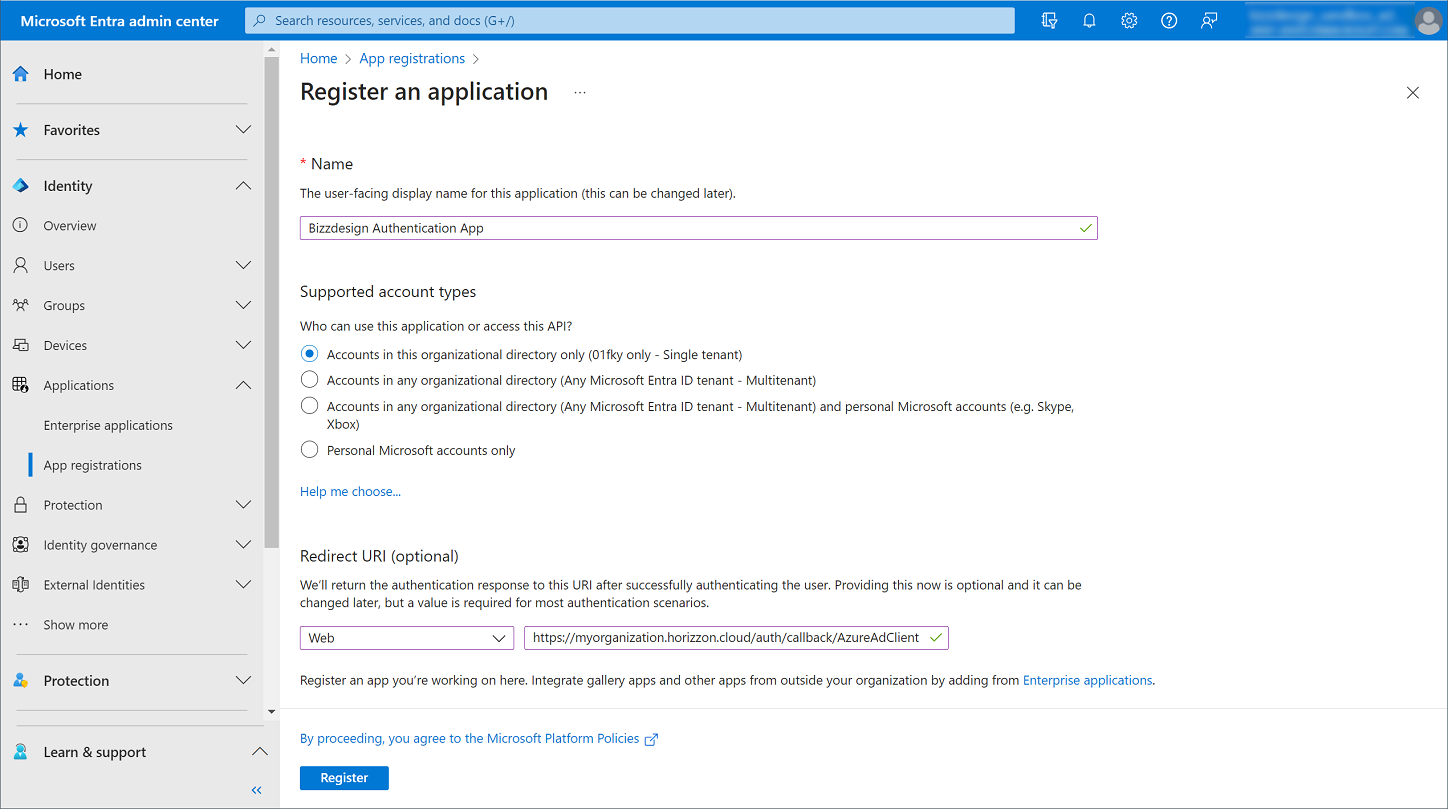
Task: Click the top search resources box
Action: coord(630,20)
